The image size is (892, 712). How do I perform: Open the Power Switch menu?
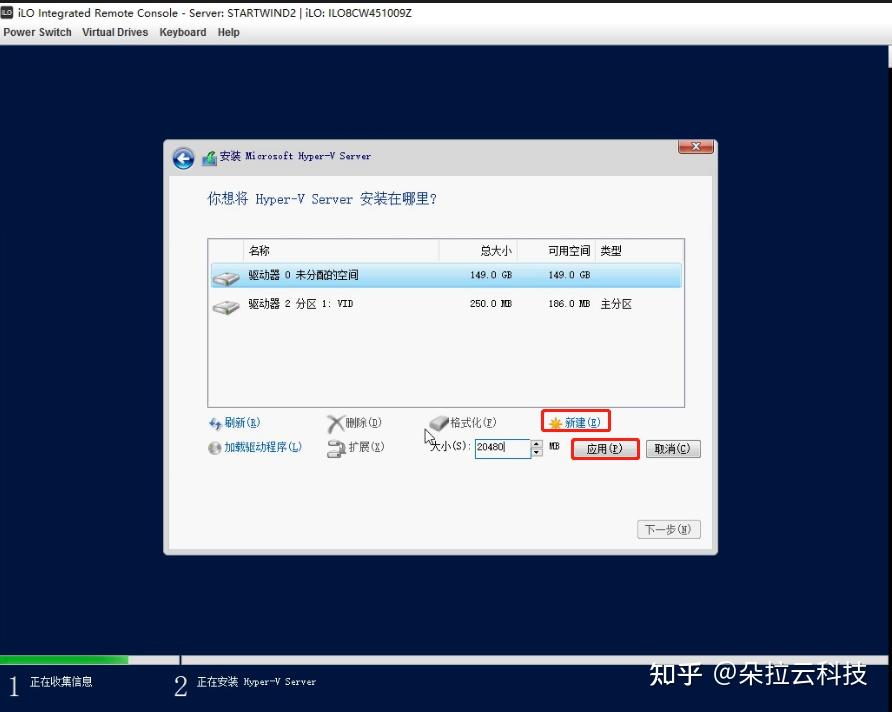38,32
